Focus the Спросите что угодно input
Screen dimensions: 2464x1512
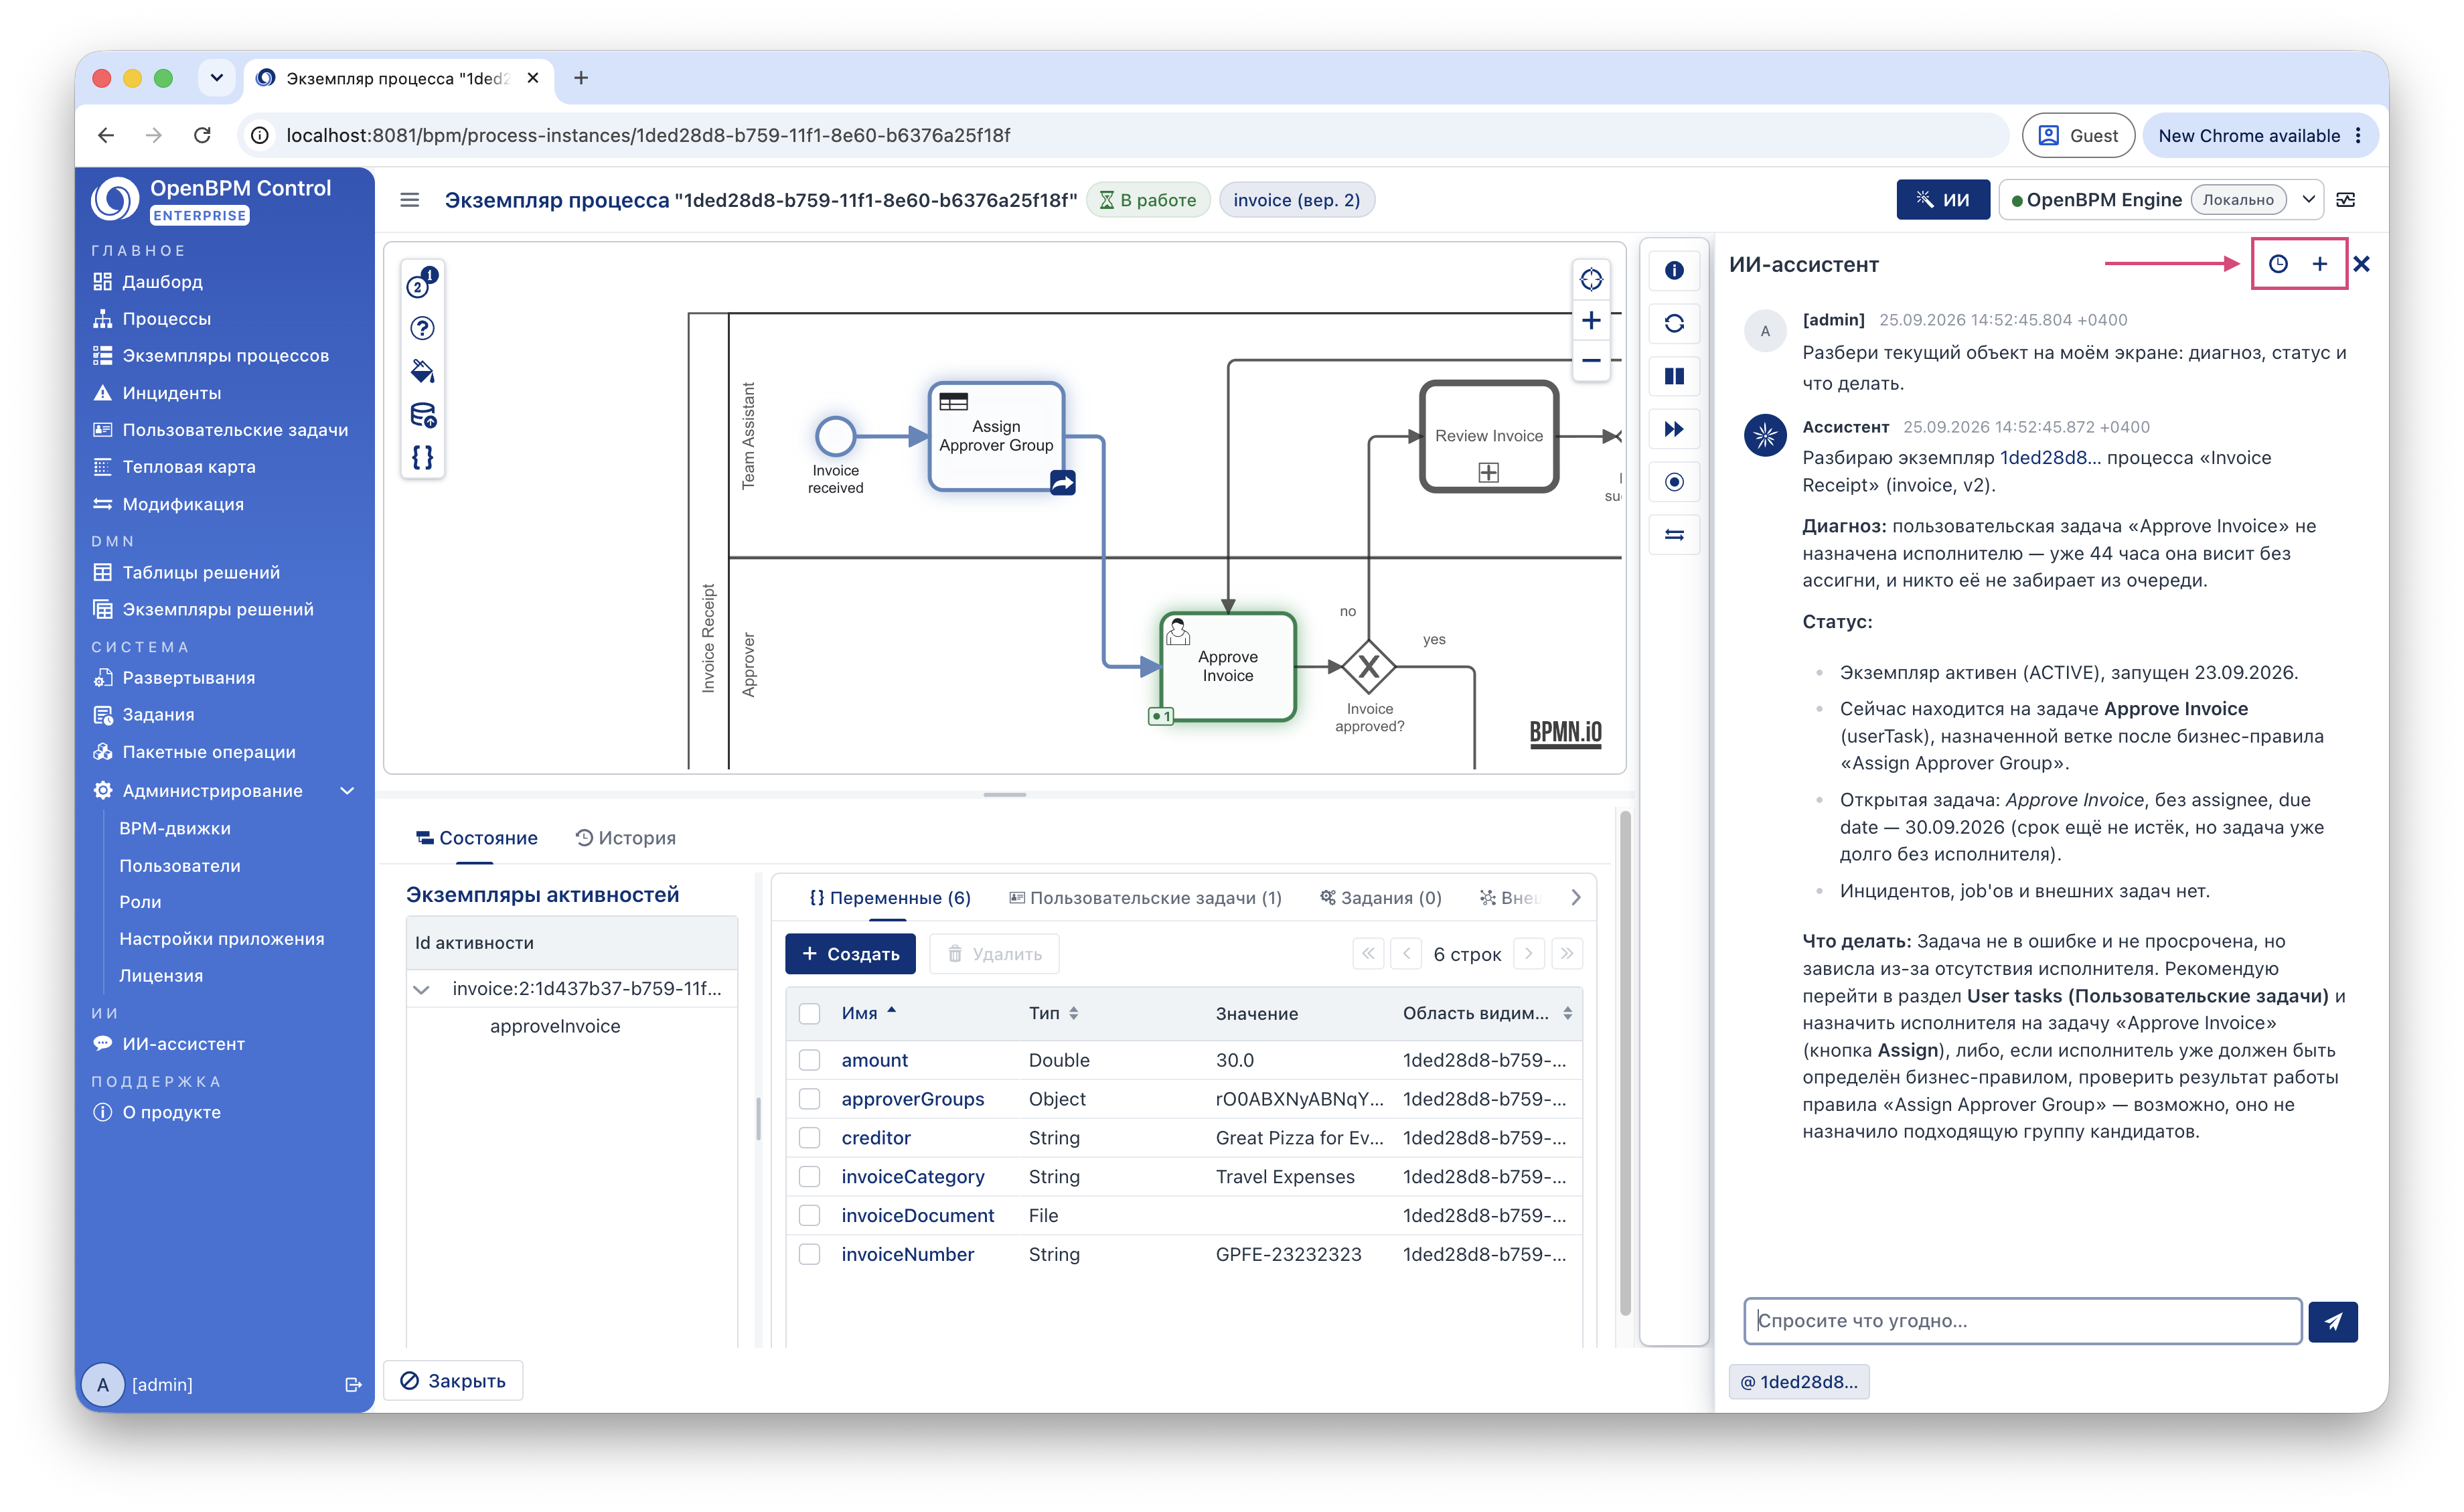[x=2022, y=1321]
